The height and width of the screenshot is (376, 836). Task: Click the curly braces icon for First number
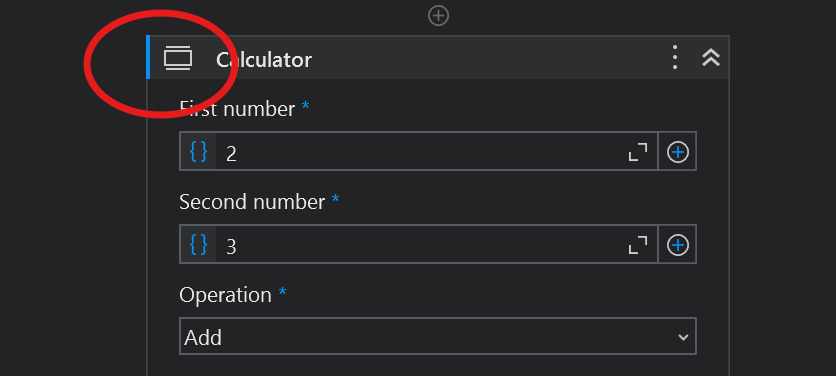click(198, 151)
